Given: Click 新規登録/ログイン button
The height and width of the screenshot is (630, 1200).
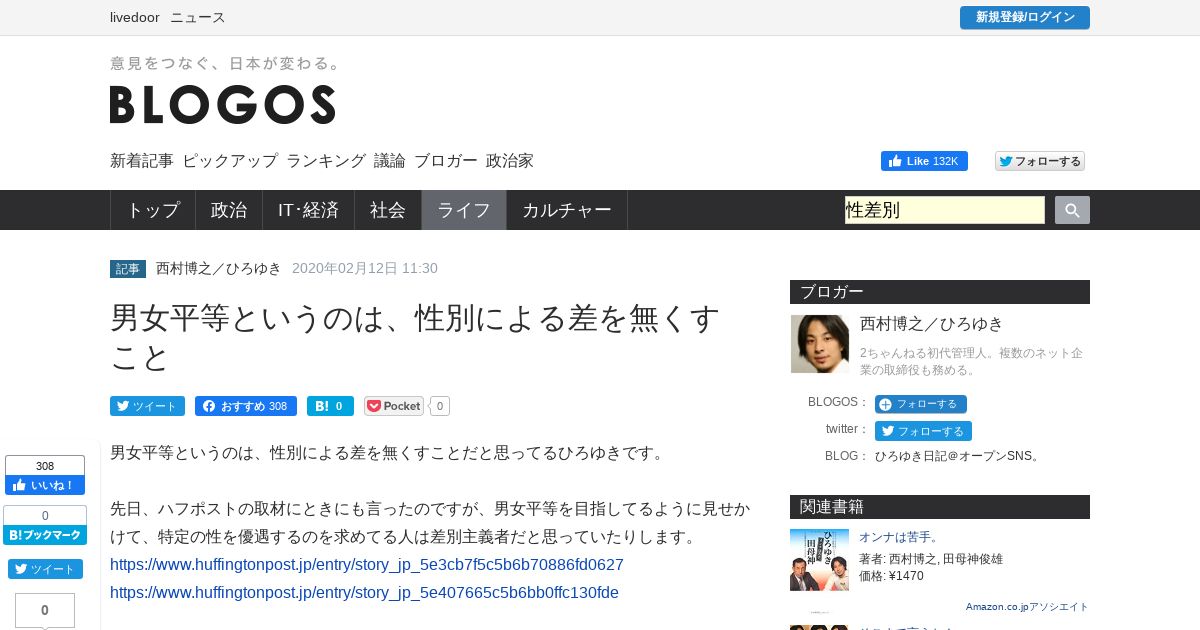Looking at the screenshot, I should point(1025,17).
